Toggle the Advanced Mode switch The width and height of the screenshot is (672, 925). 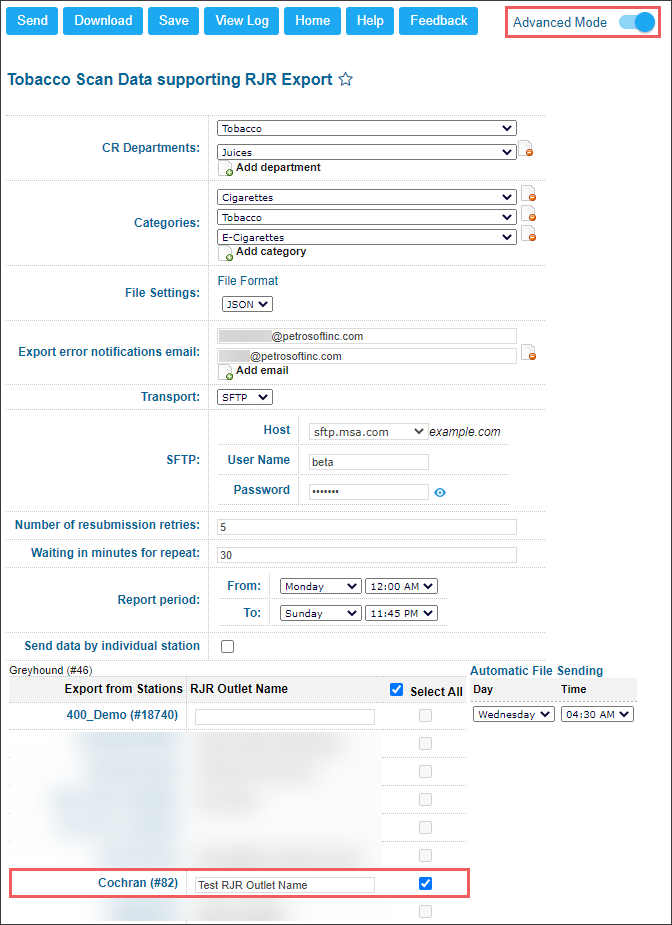[x=637, y=22]
